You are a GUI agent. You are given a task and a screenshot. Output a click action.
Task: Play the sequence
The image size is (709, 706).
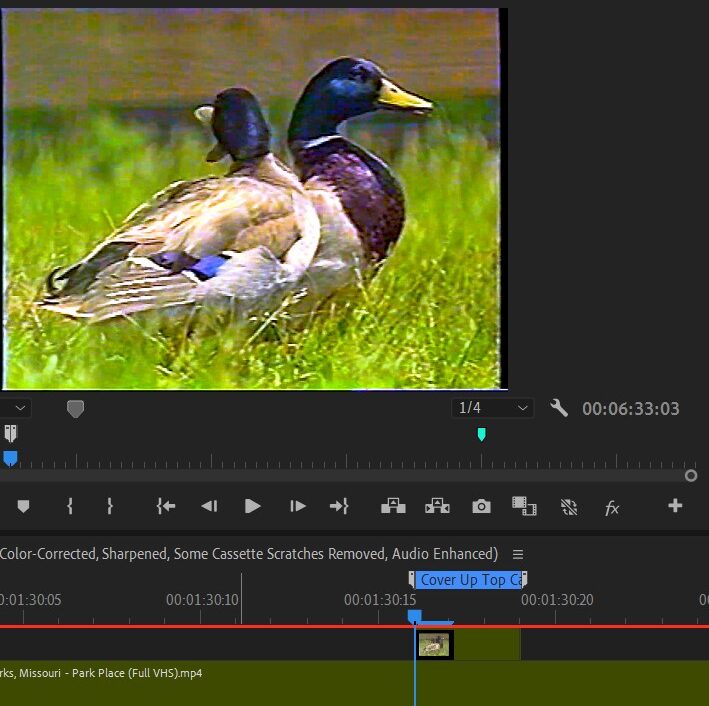tap(252, 506)
